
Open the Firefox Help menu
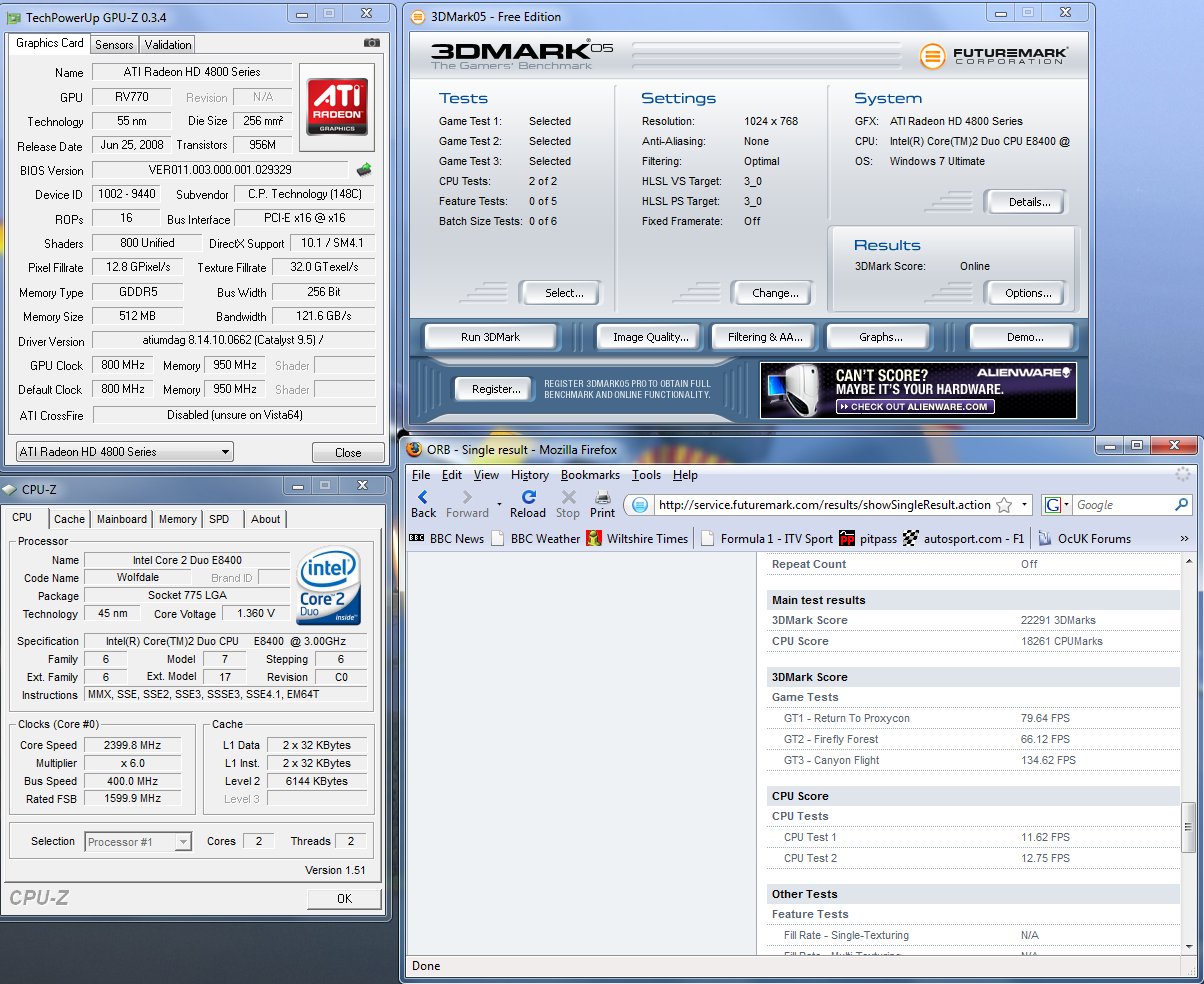(x=685, y=475)
